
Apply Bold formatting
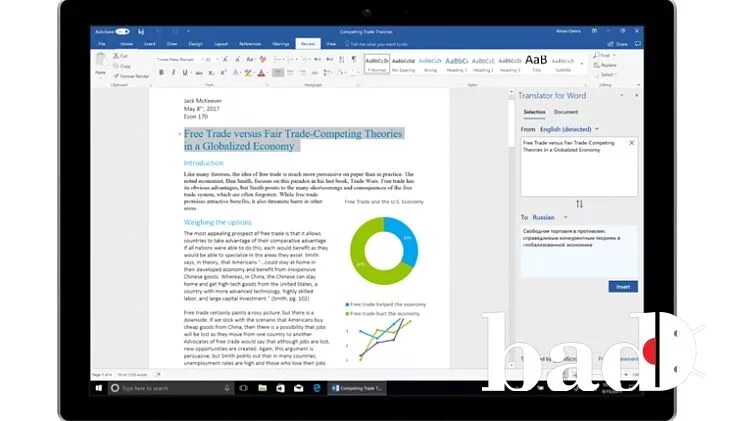coord(161,73)
